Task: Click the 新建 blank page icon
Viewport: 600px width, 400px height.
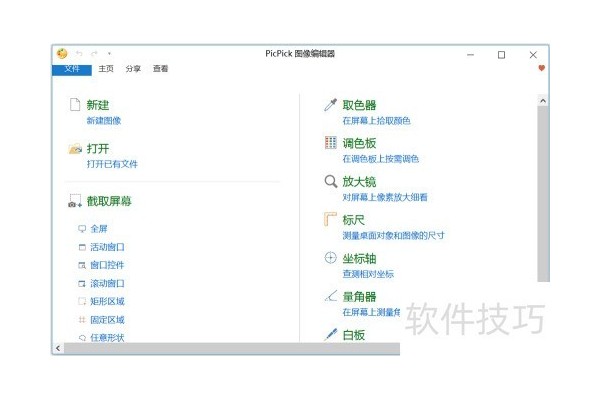Action: 75,104
